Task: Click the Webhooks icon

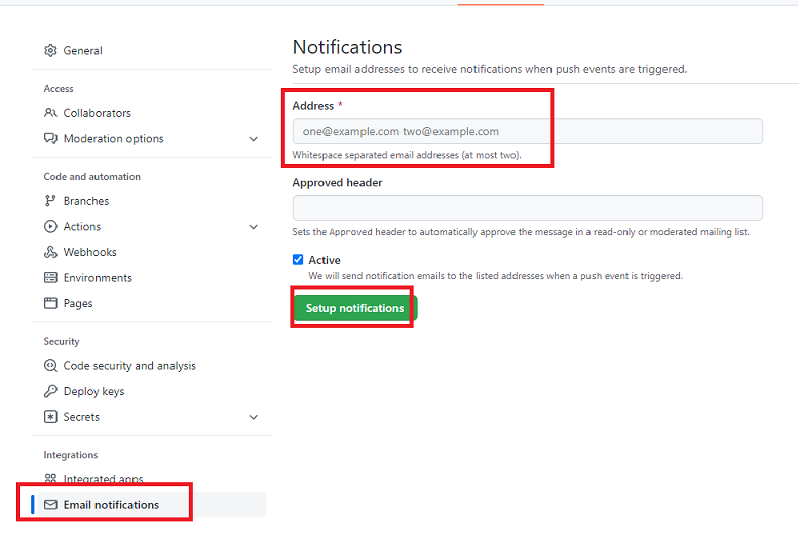Action: 50,252
